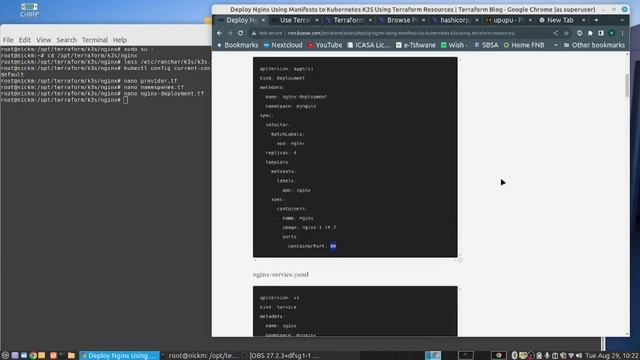This screenshot has width=640, height=360.
Task: Open the CHIRP desktop icon
Action: 29,10
